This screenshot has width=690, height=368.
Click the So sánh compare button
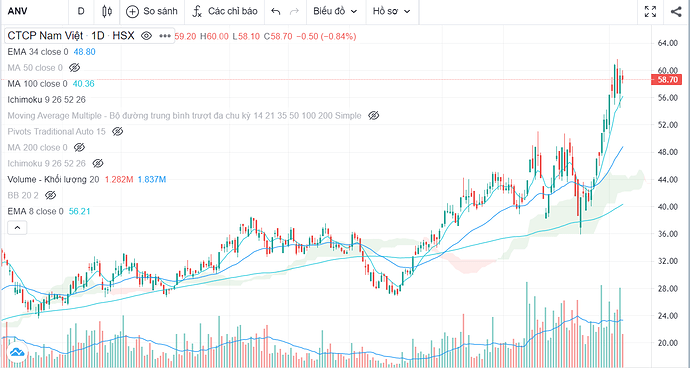point(151,11)
